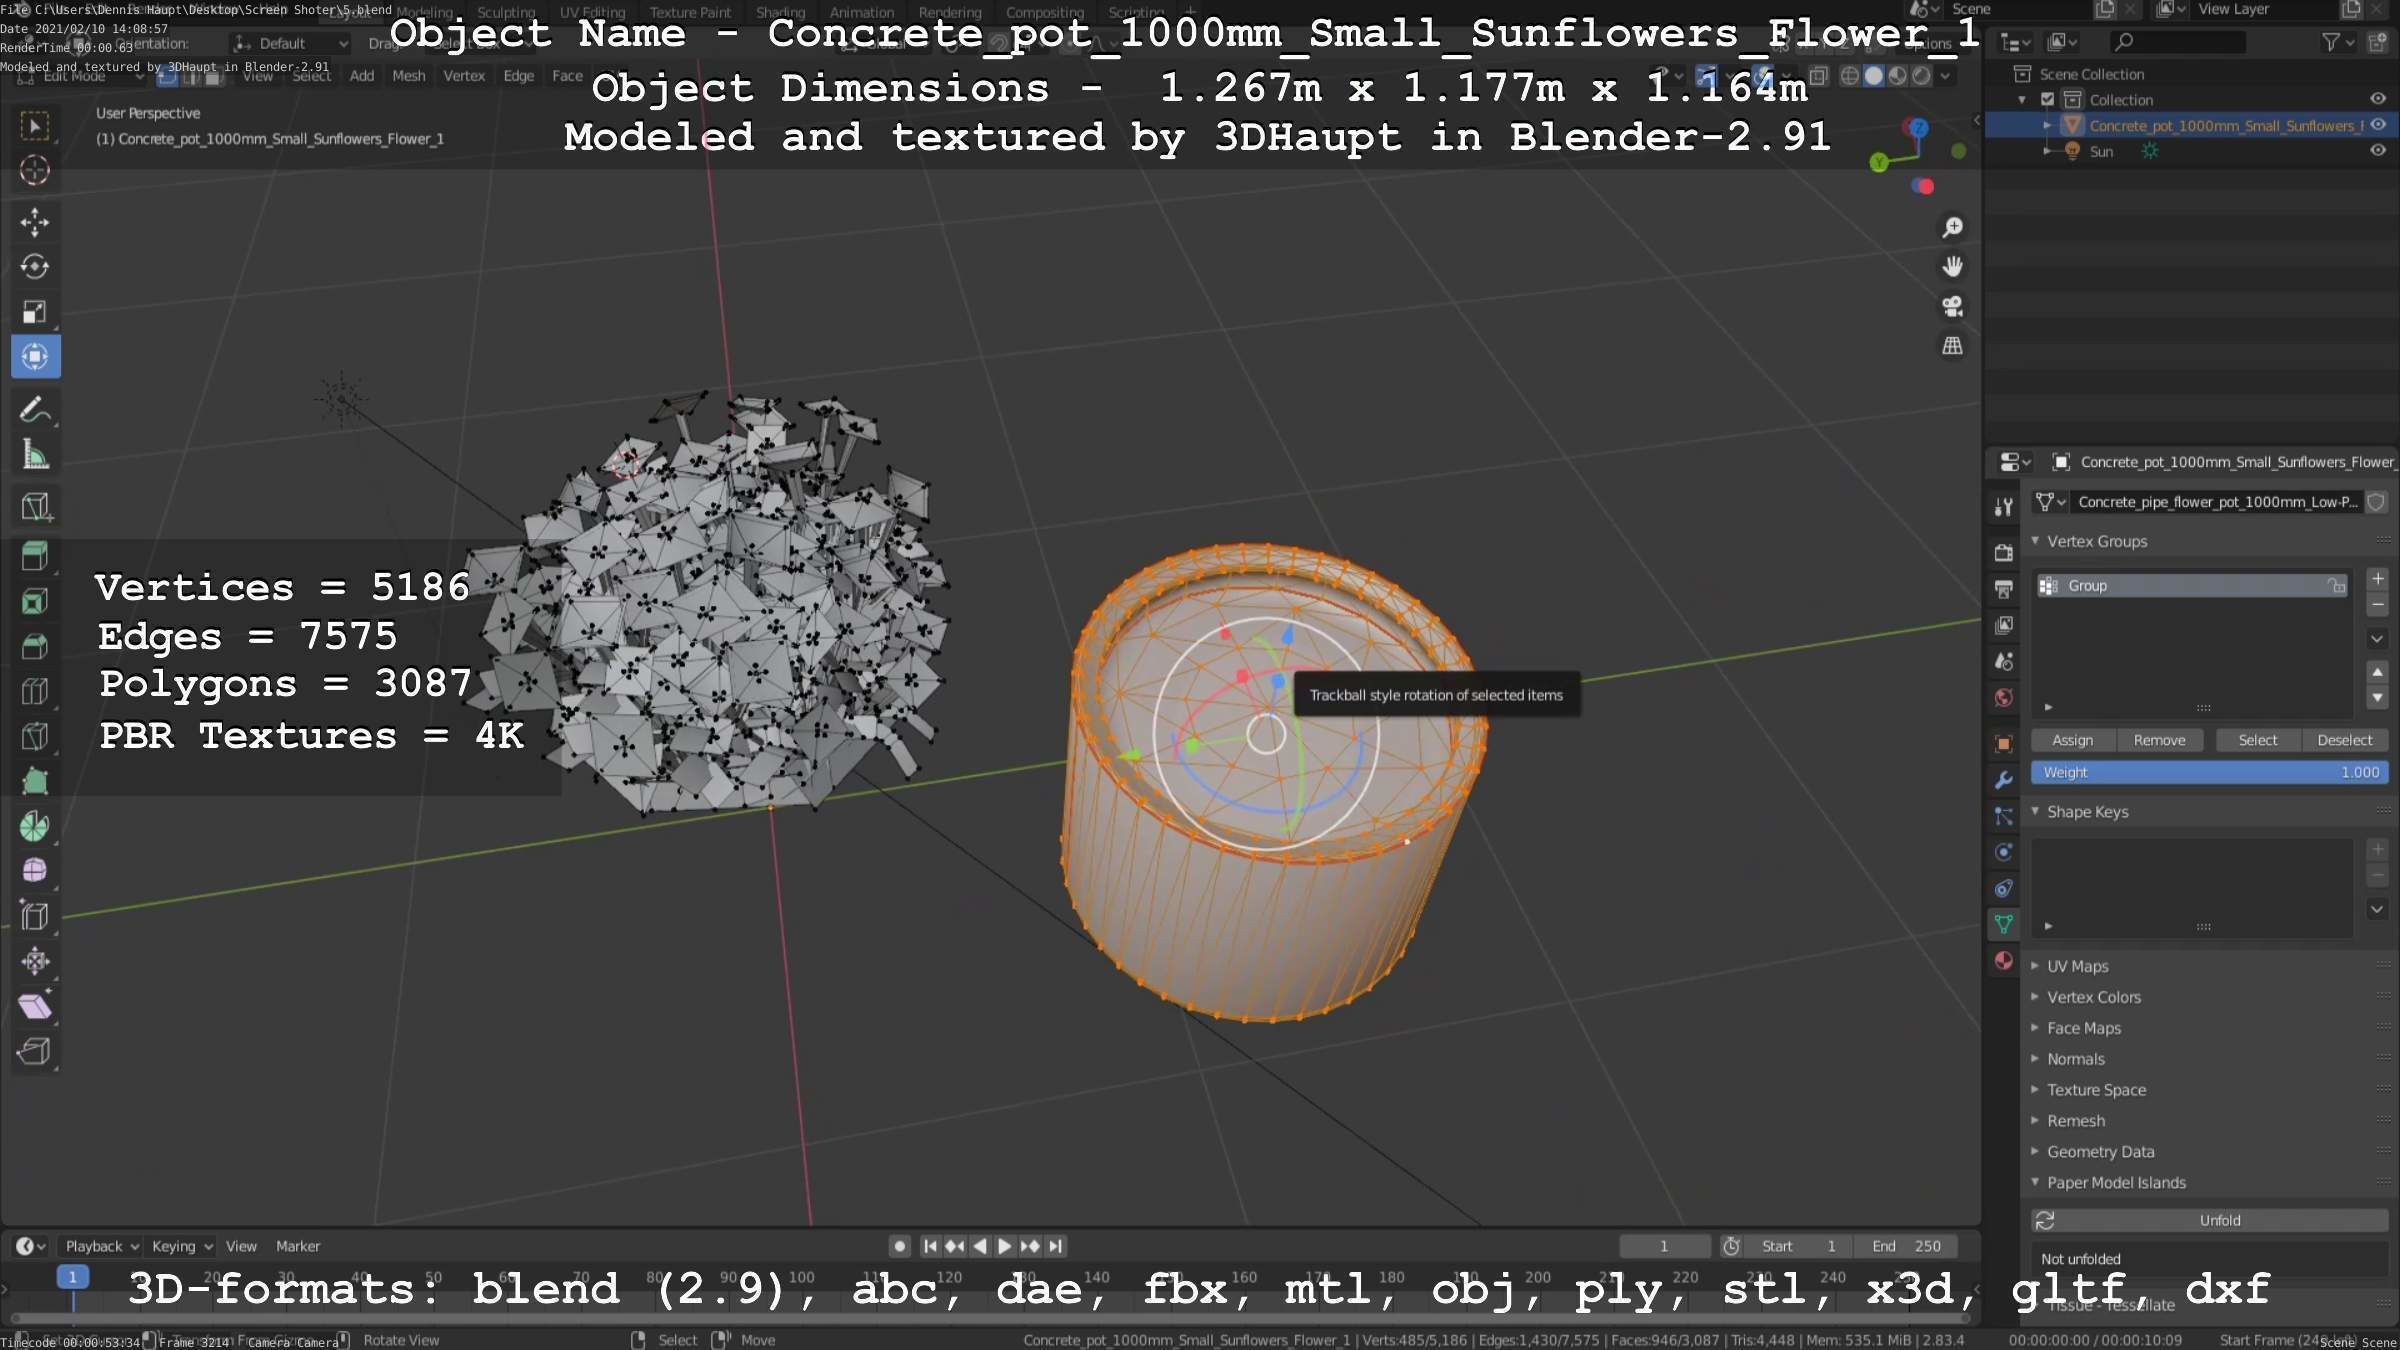Switch to rendered viewport shading
This screenshot has height=1350, width=2400.
(x=1921, y=76)
